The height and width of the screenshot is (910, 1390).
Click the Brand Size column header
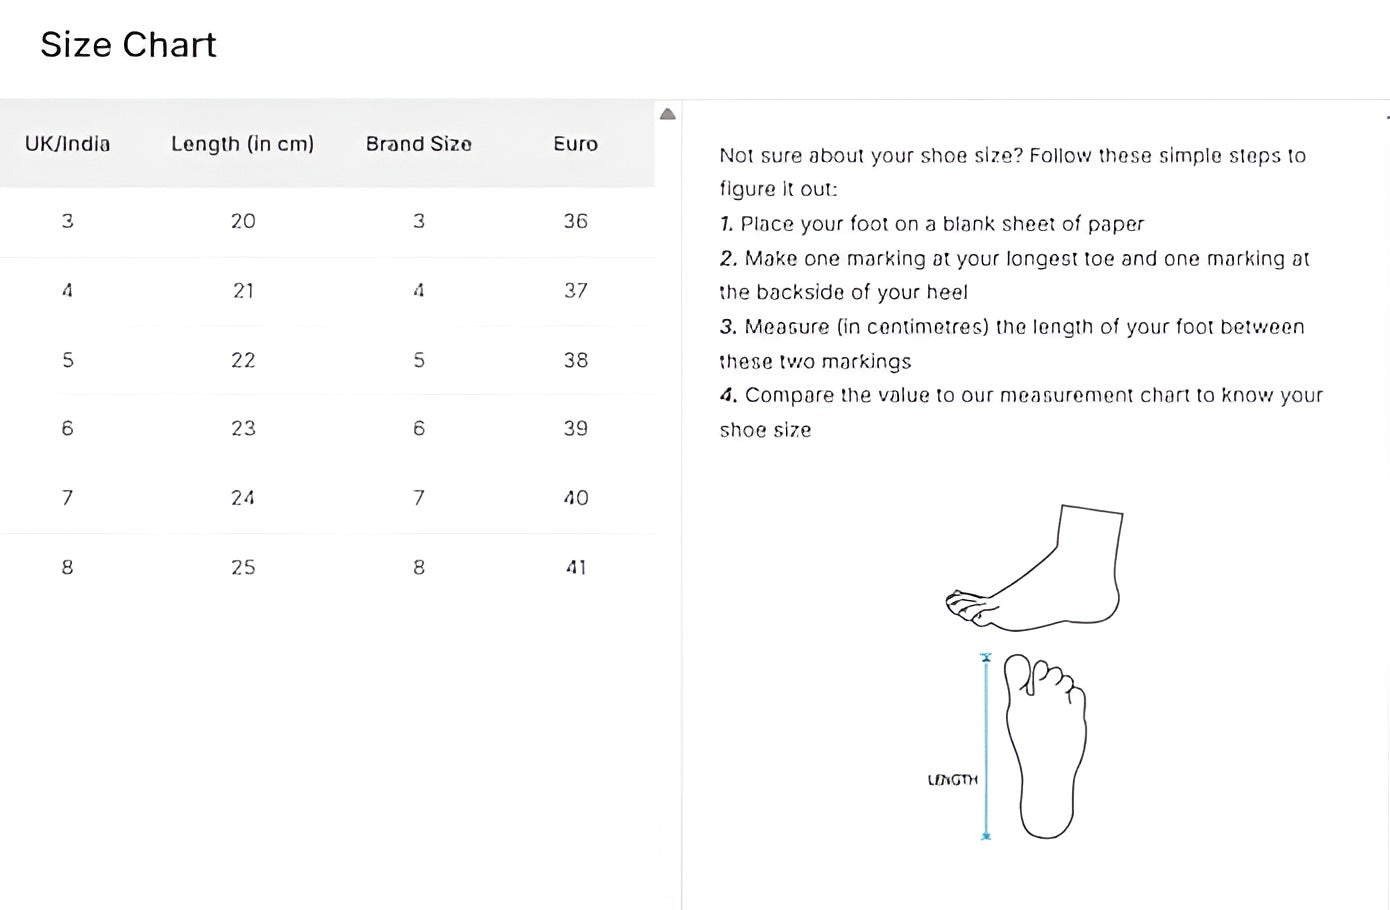click(x=418, y=144)
